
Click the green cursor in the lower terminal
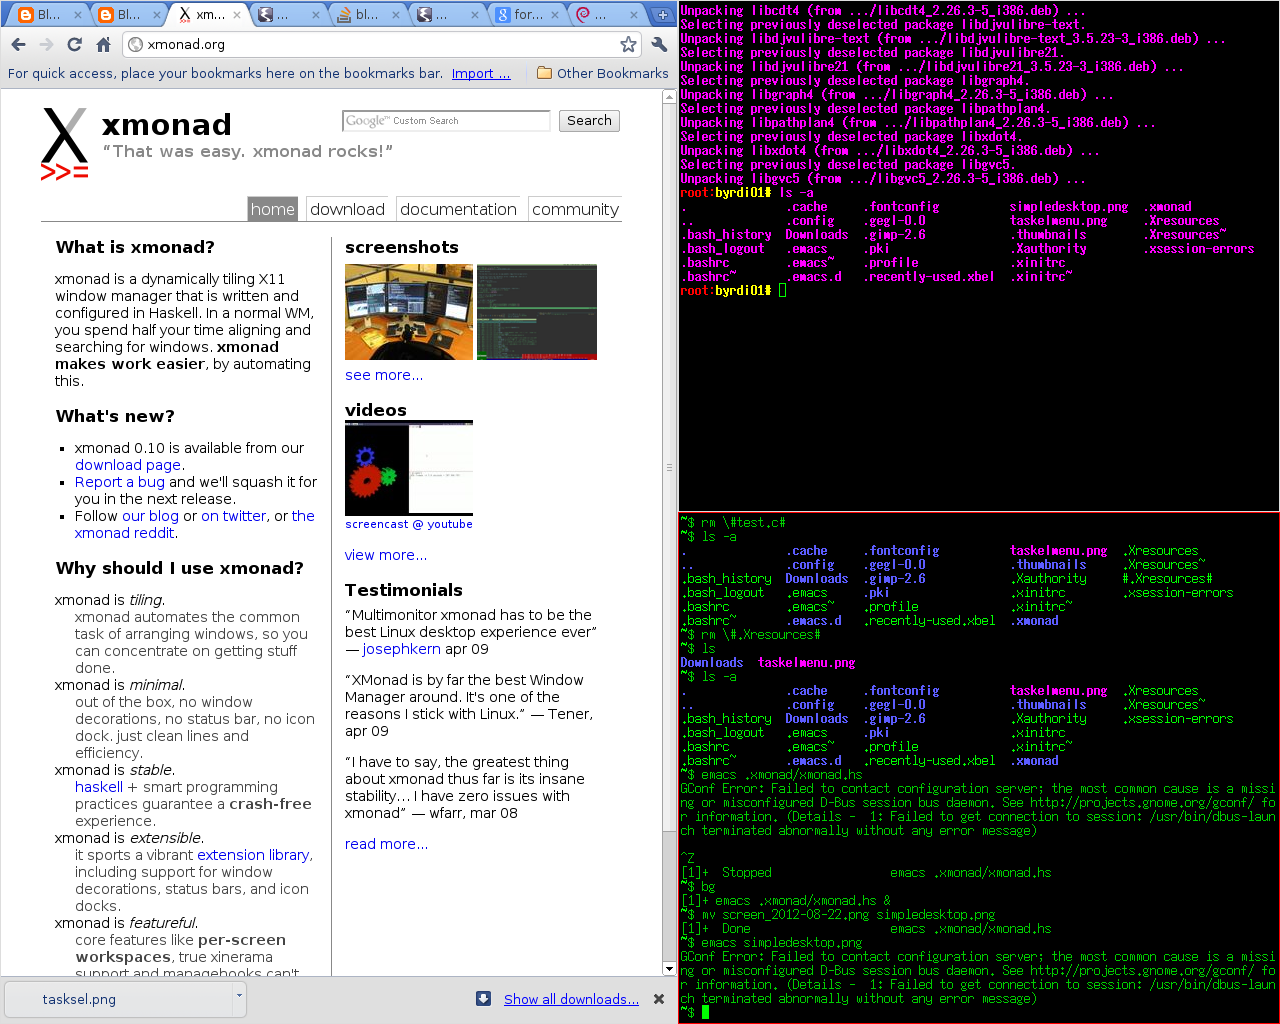click(x=705, y=1012)
